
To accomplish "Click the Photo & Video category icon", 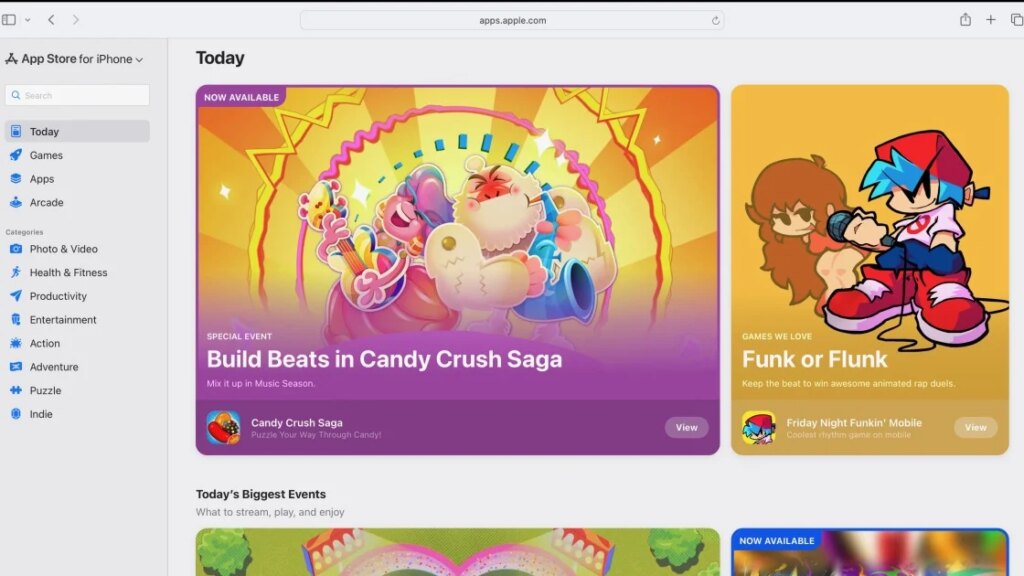I will (x=18, y=249).
